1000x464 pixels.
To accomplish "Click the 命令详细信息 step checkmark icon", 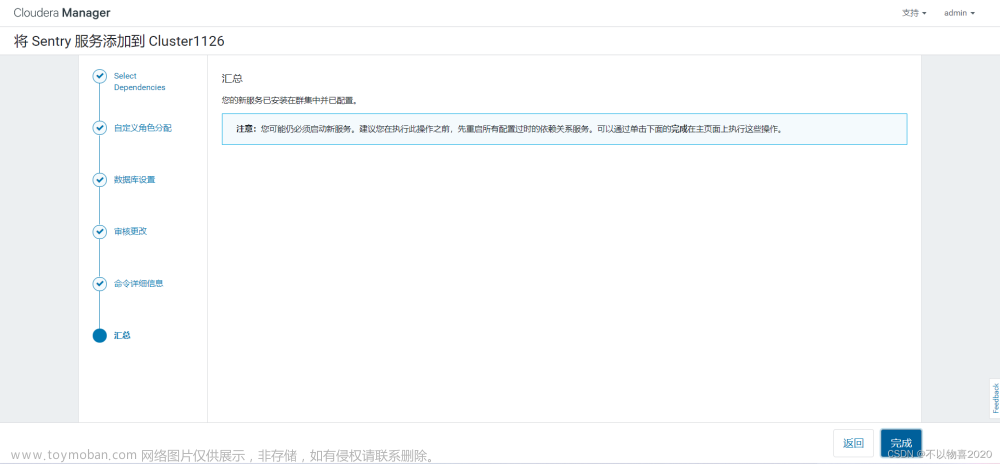I will pos(99,284).
